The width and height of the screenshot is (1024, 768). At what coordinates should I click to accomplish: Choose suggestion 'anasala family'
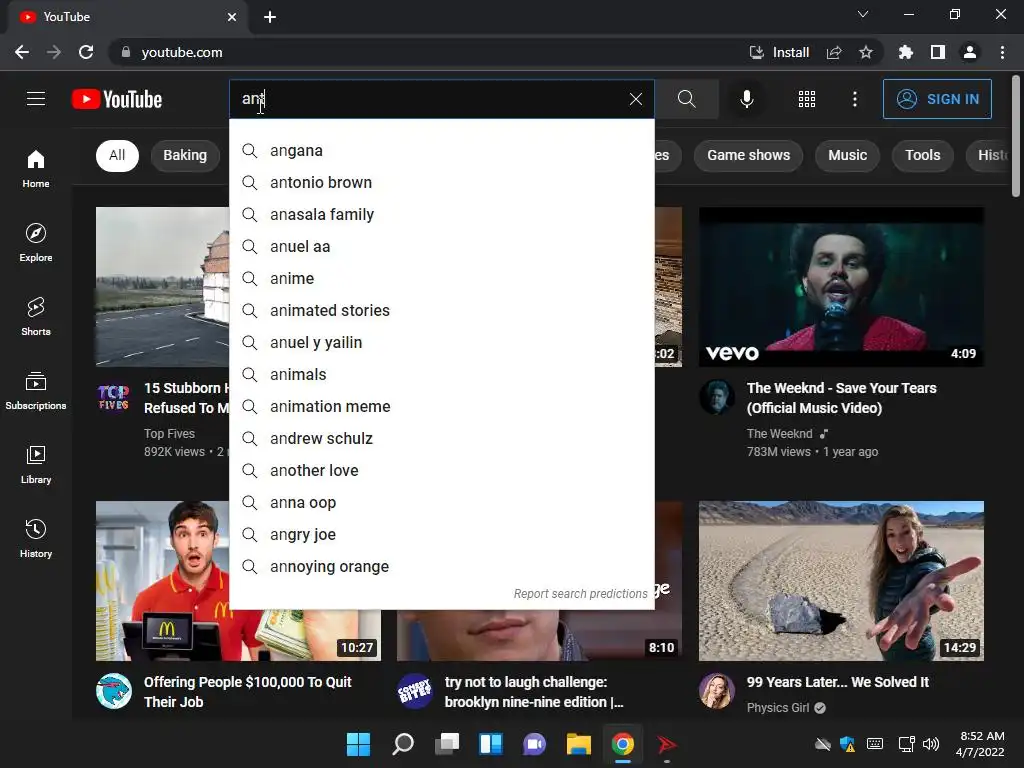click(x=442, y=215)
